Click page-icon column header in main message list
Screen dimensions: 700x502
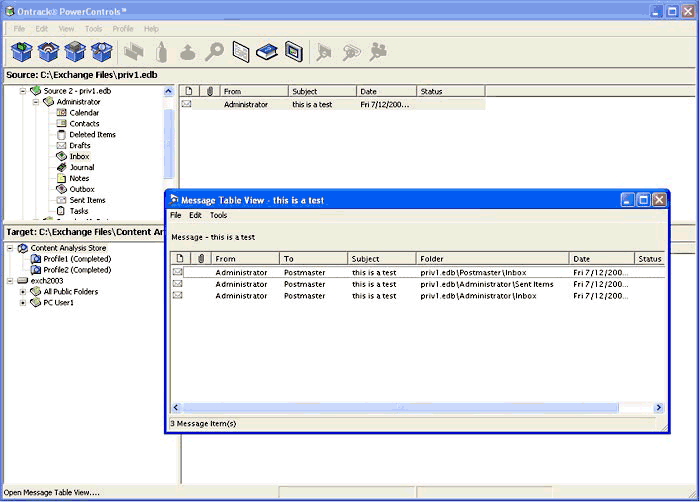189,91
